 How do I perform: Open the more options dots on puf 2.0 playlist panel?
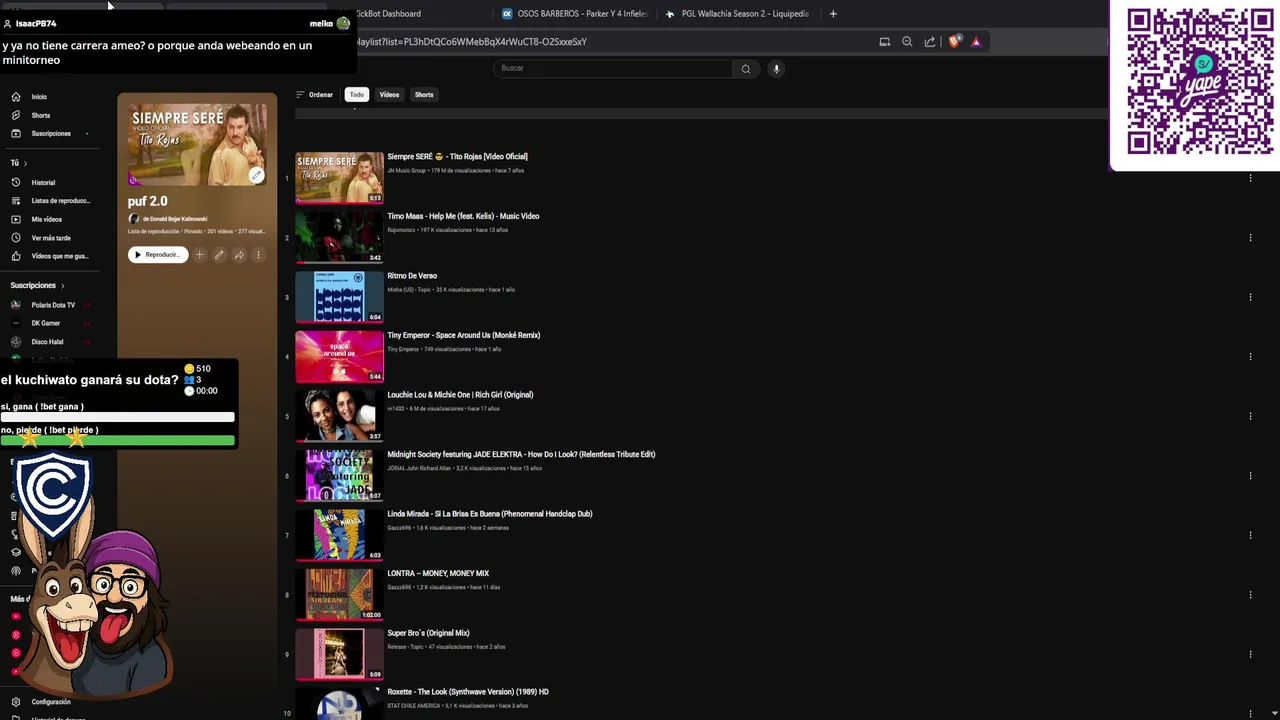pyautogui.click(x=258, y=255)
